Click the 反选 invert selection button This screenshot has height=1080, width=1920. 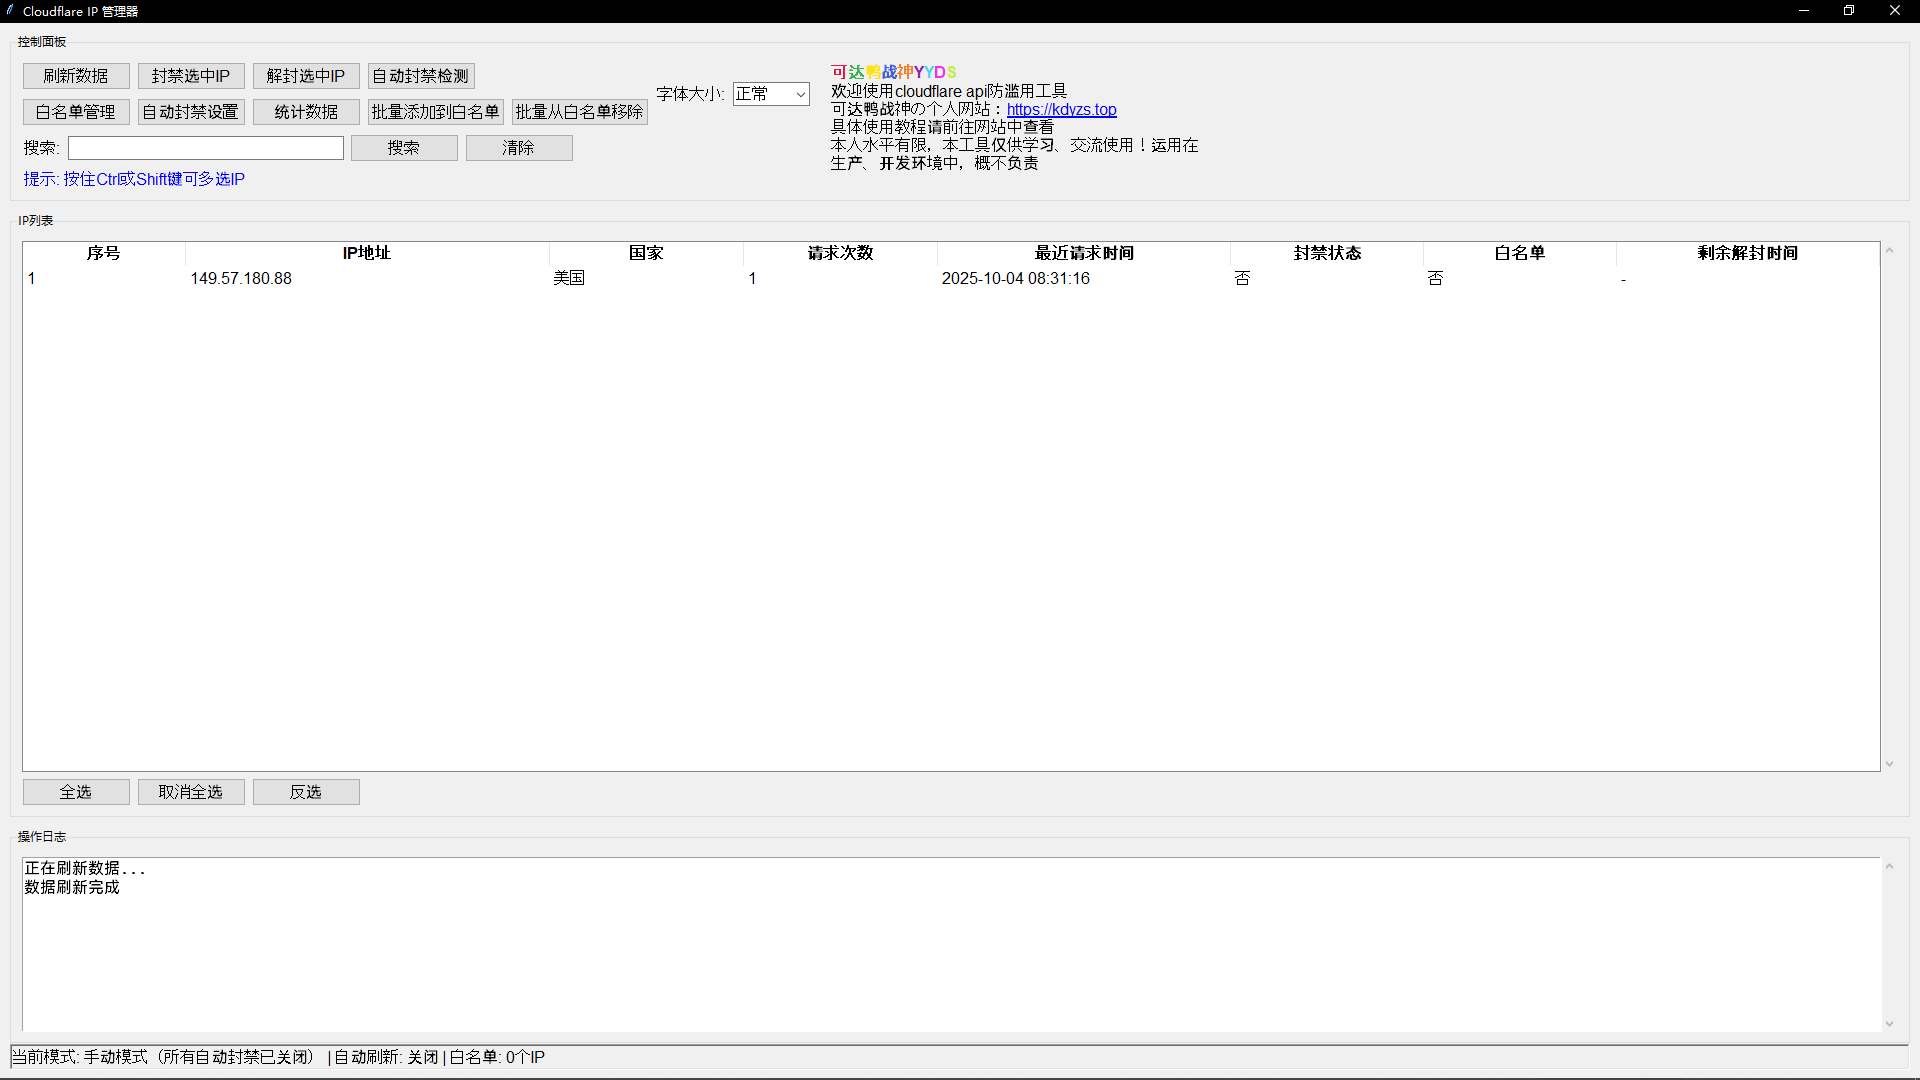click(x=306, y=792)
